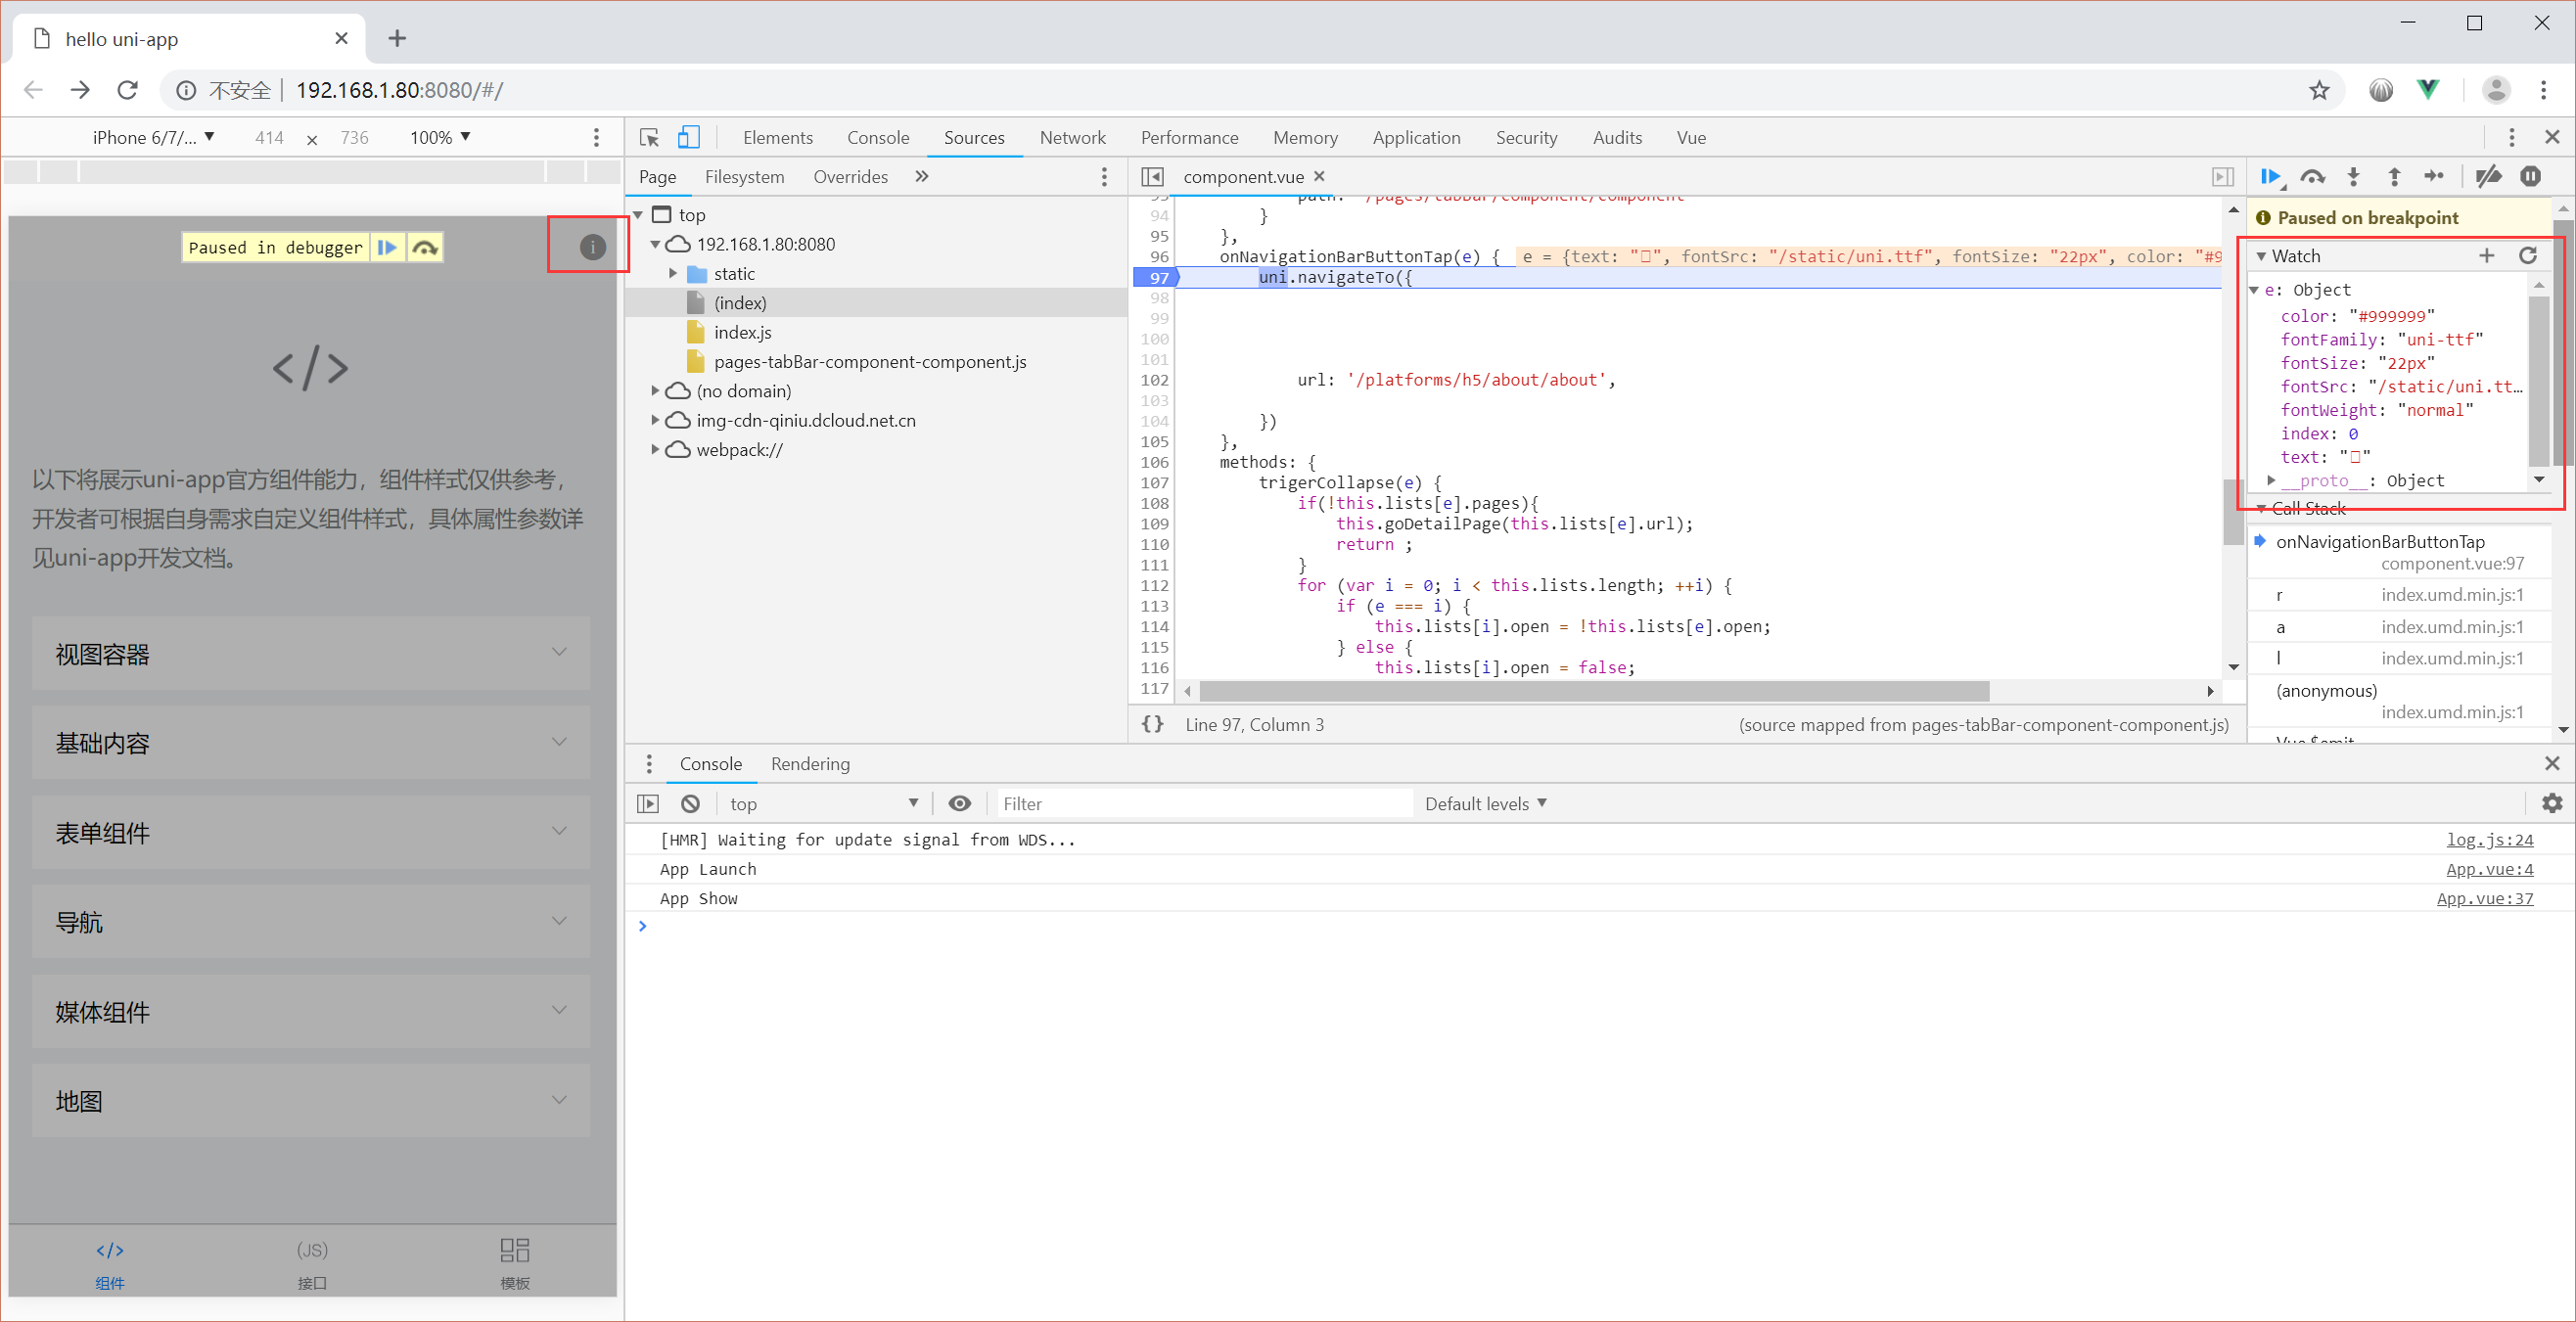Screen dimensions: 2576x1322
Task: Clear the console output
Action: click(x=690, y=804)
